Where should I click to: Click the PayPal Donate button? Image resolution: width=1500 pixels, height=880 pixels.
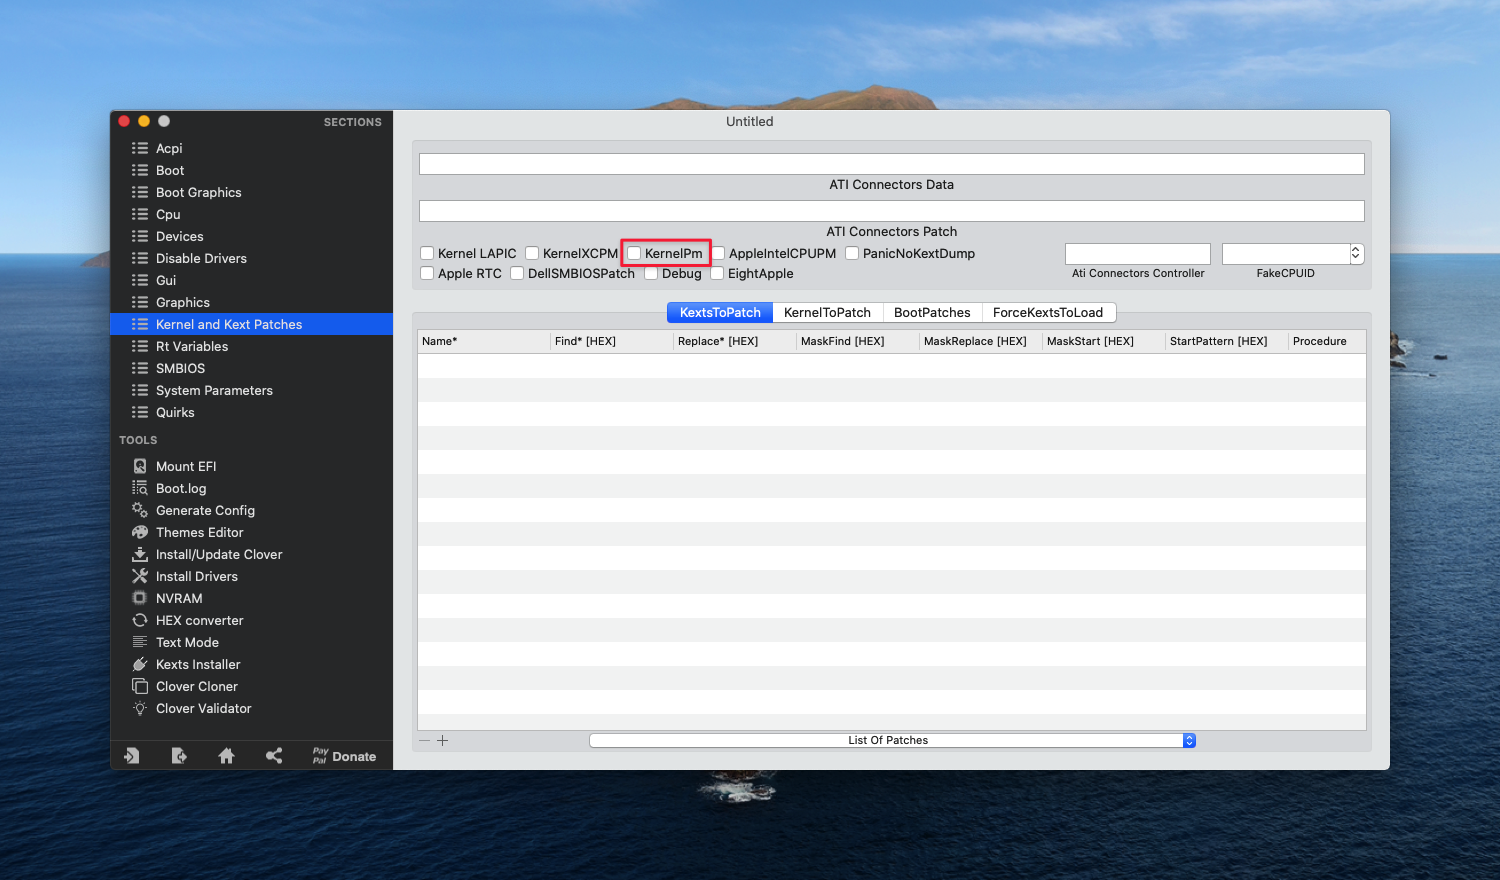click(x=344, y=756)
